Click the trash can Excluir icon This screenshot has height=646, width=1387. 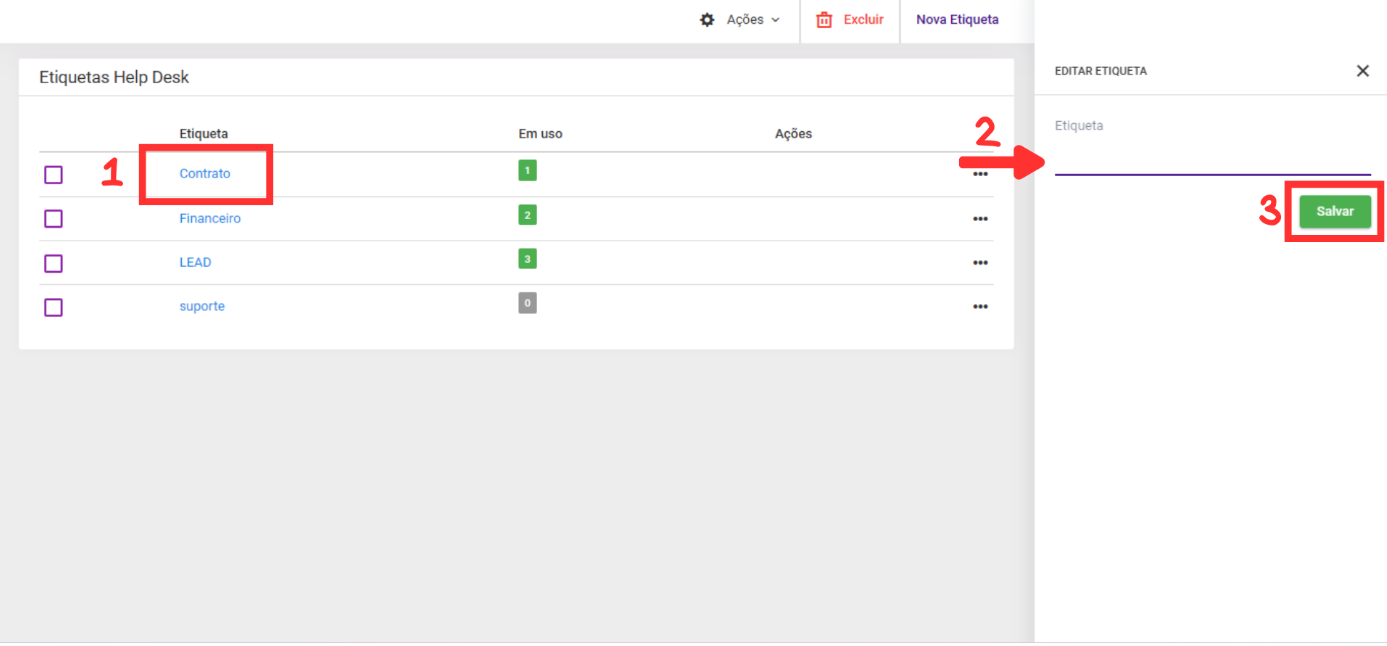[824, 20]
